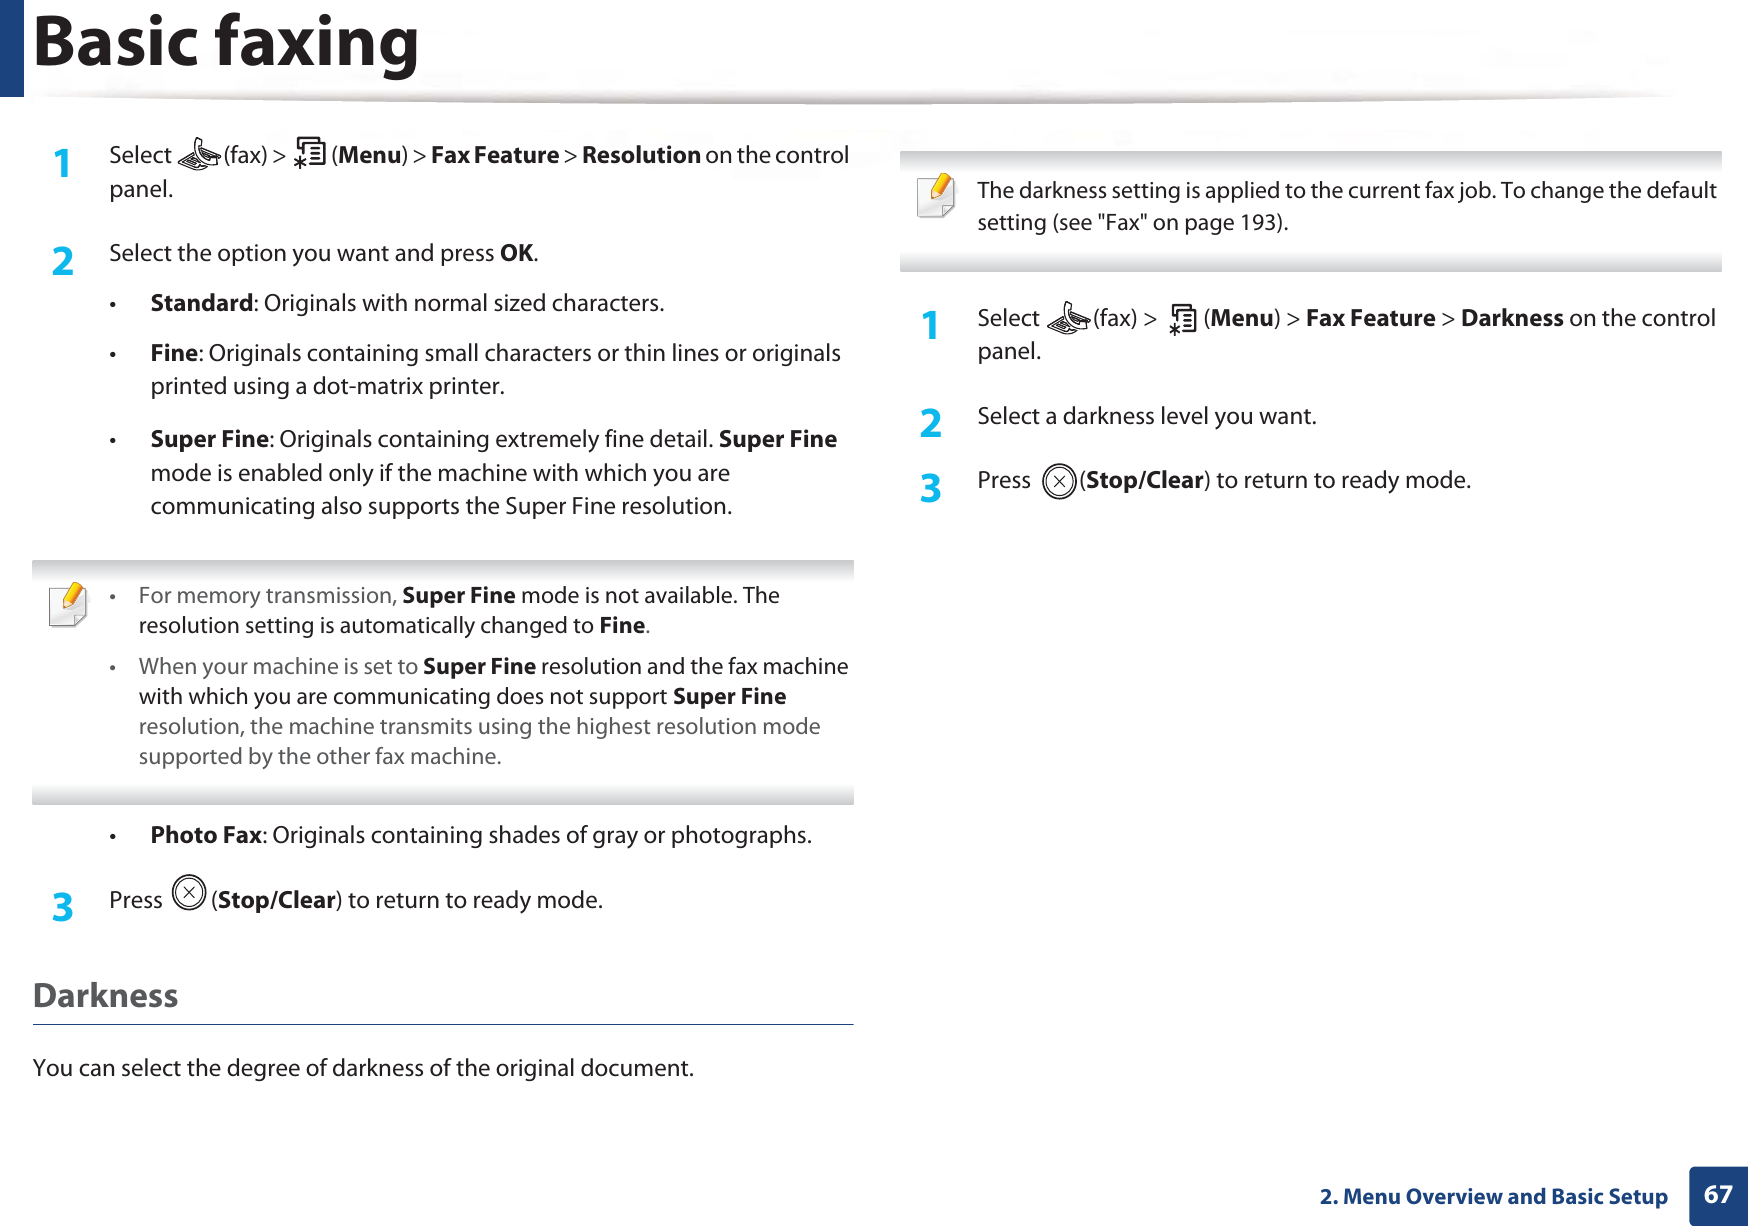This screenshot has height=1226, width=1748.
Task: Select the Standard resolution option
Action: pyautogui.click(x=200, y=303)
